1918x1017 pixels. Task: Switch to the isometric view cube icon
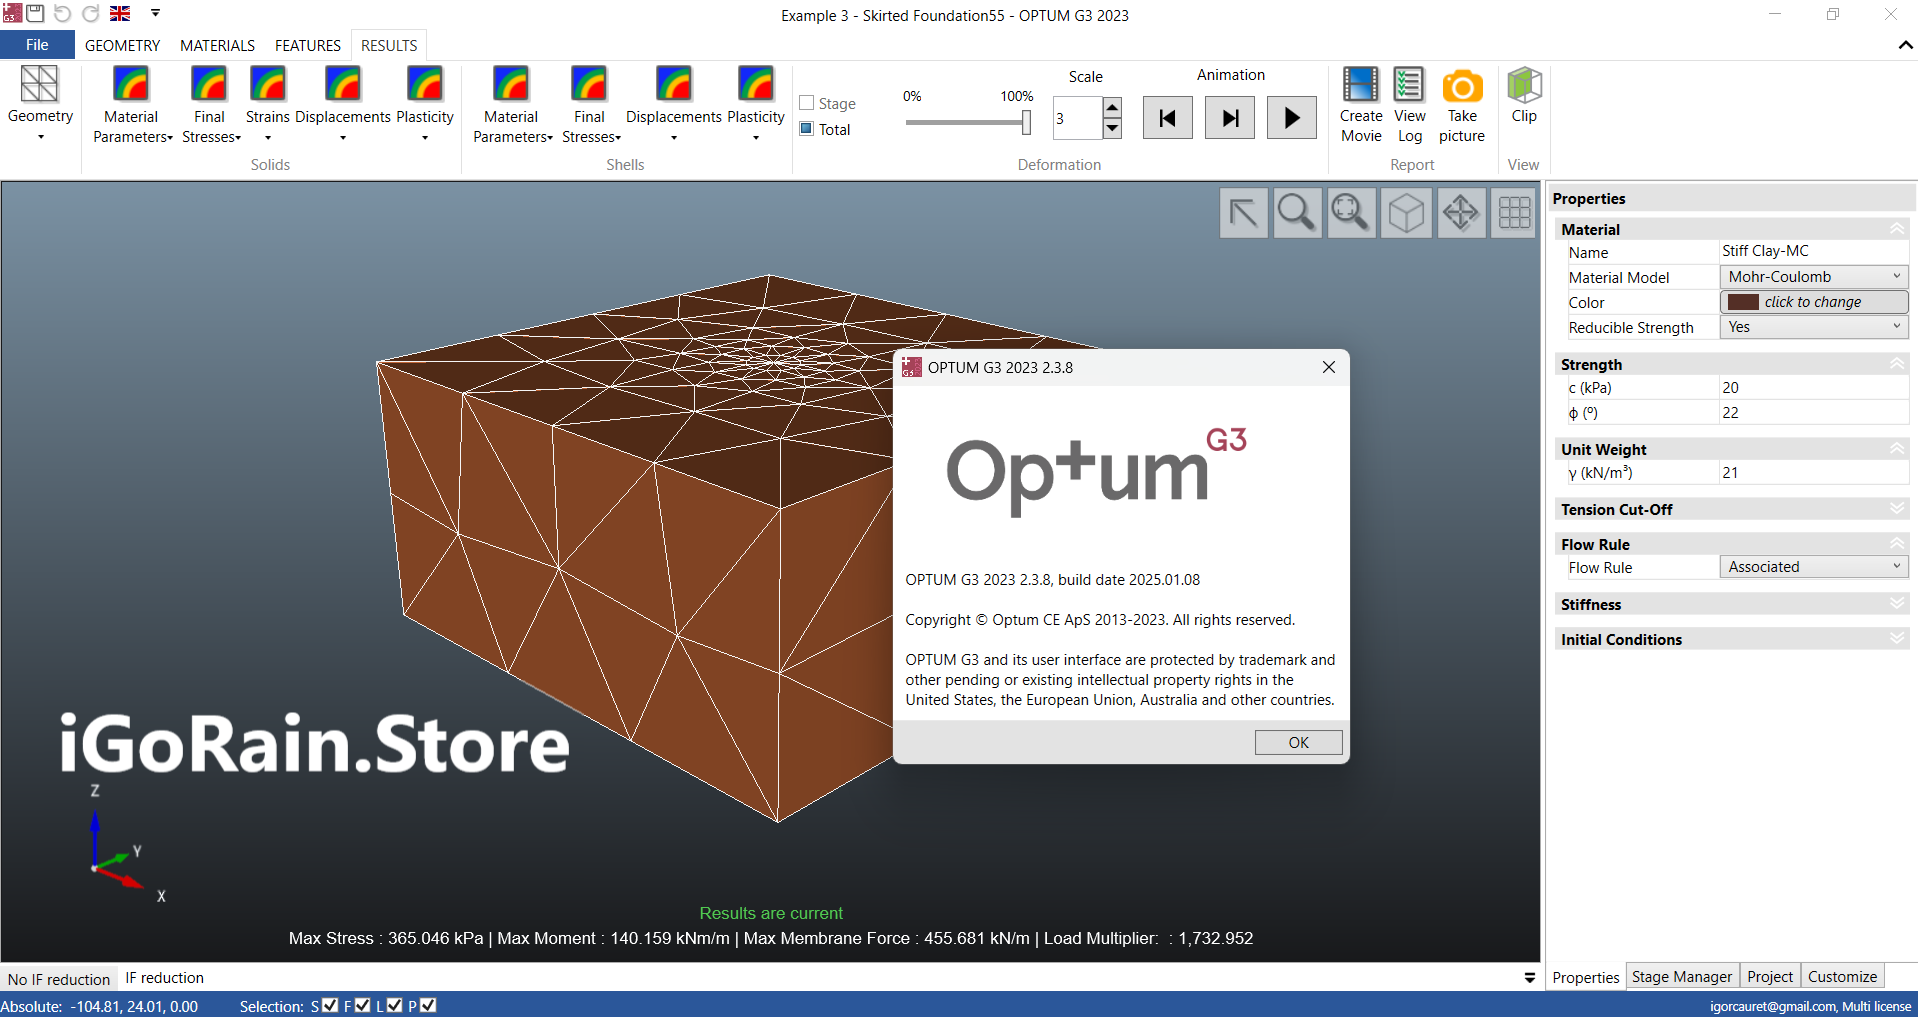[1406, 212]
